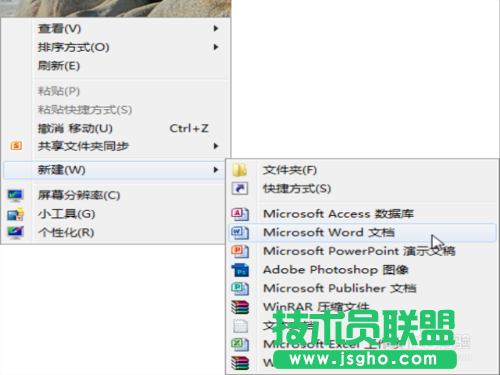Image resolution: width=500 pixels, height=375 pixels.
Task: Click the orange S icon beside 共享文件夹同步
Action: pyautogui.click(x=16, y=146)
